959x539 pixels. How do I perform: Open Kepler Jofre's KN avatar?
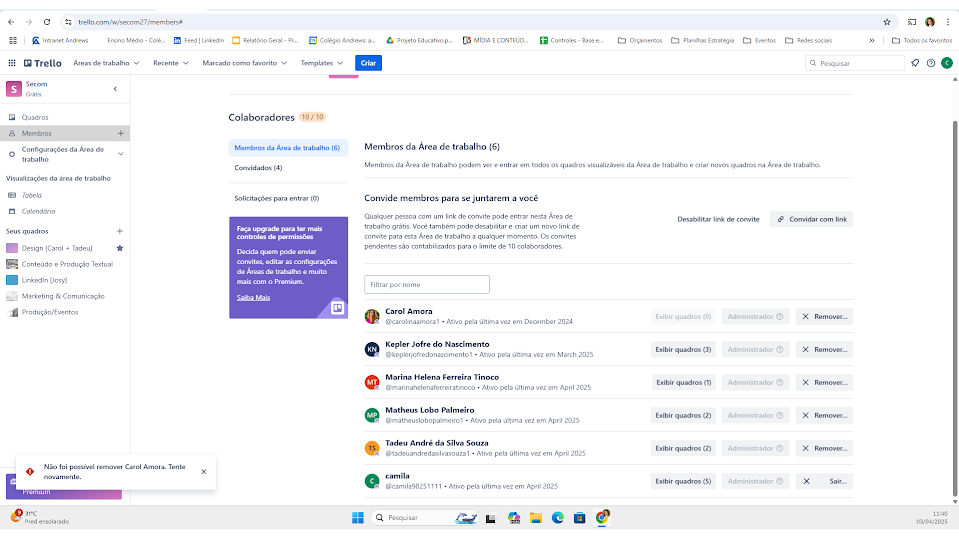[372, 349]
